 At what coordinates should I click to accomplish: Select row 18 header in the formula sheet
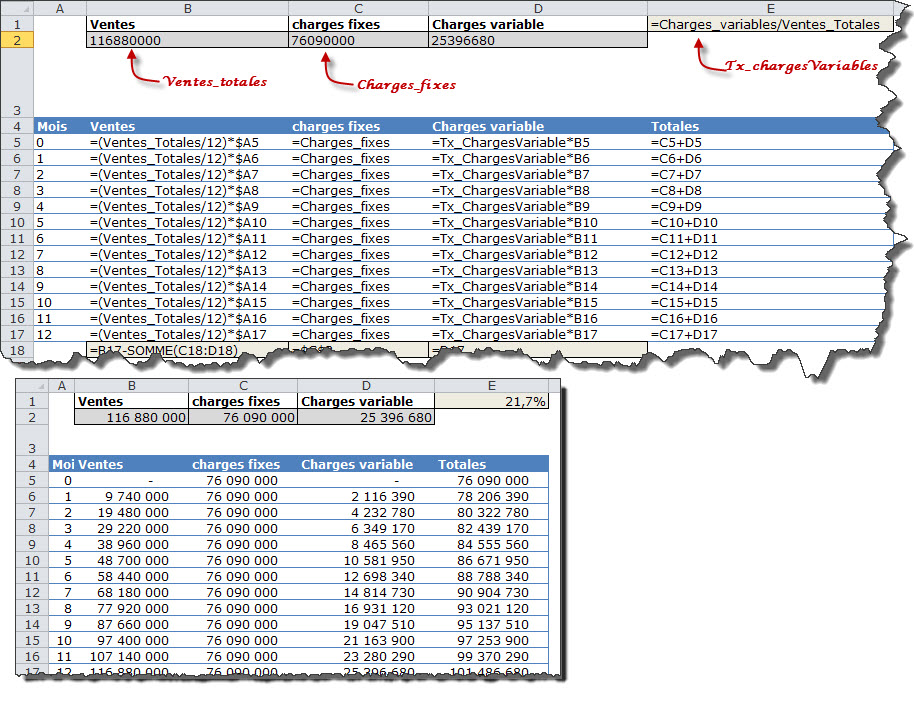pos(17,350)
